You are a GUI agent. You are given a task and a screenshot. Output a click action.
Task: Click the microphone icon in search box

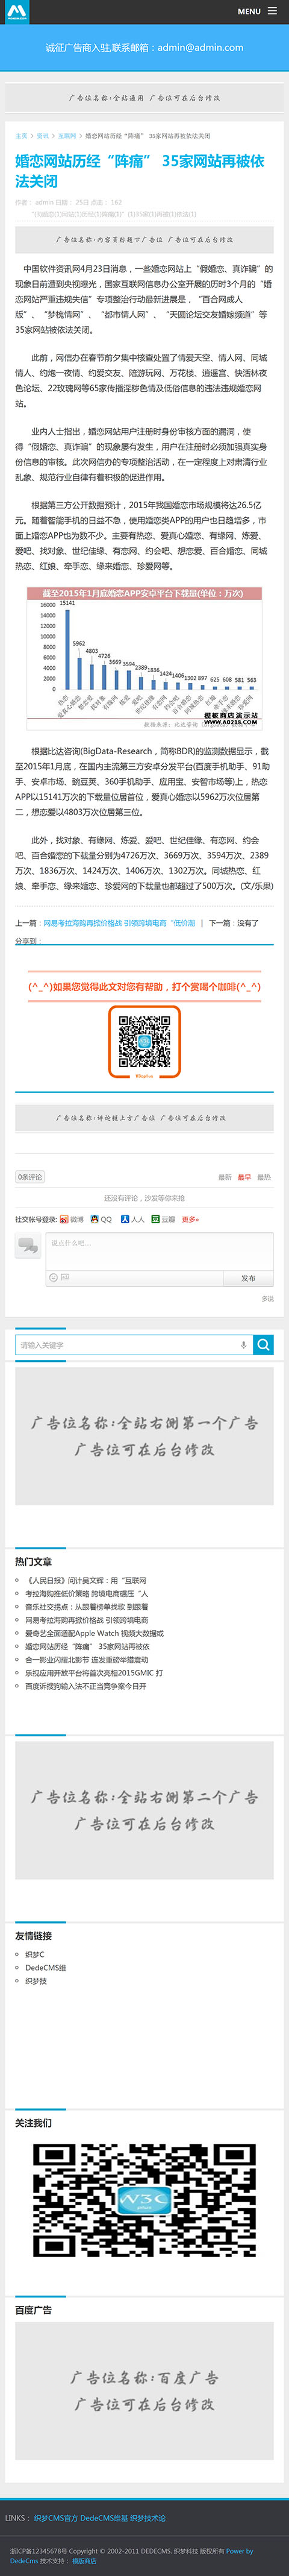click(x=243, y=1345)
